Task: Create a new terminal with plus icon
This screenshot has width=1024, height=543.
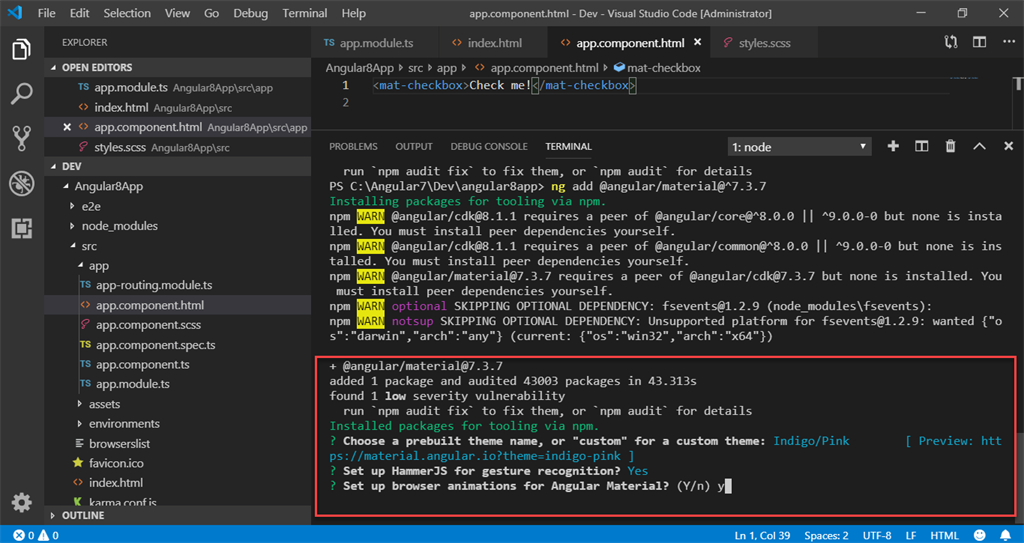Action: [893, 146]
